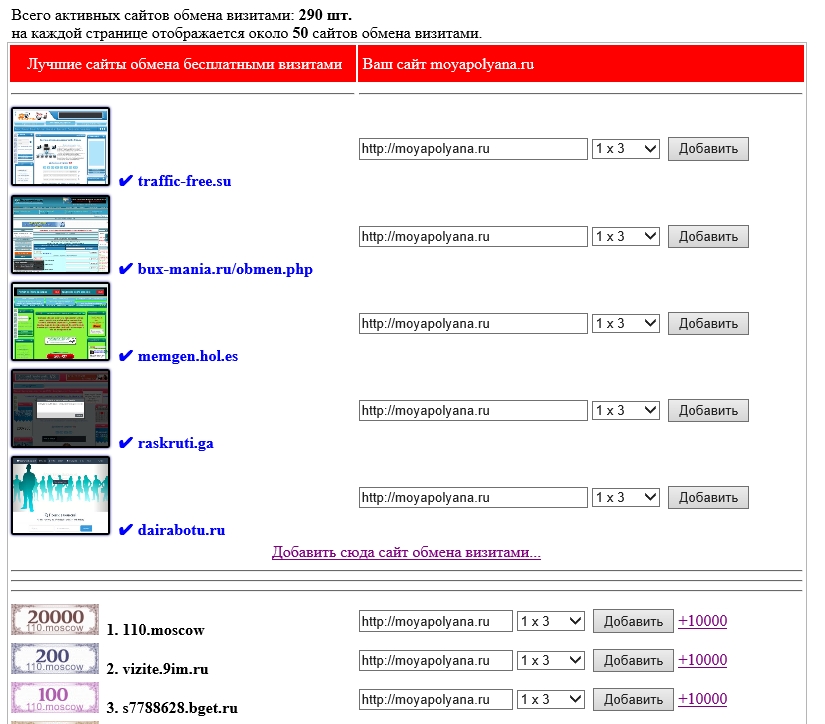This screenshot has width=825, height=724.
Task: Focus the URL field in dairabotu.ru row
Action: point(473,498)
